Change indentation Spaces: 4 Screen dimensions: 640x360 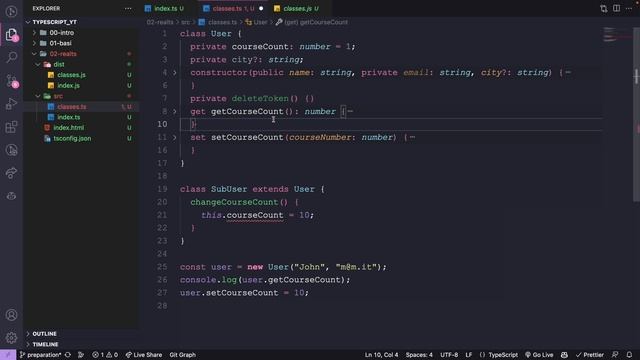419,355
